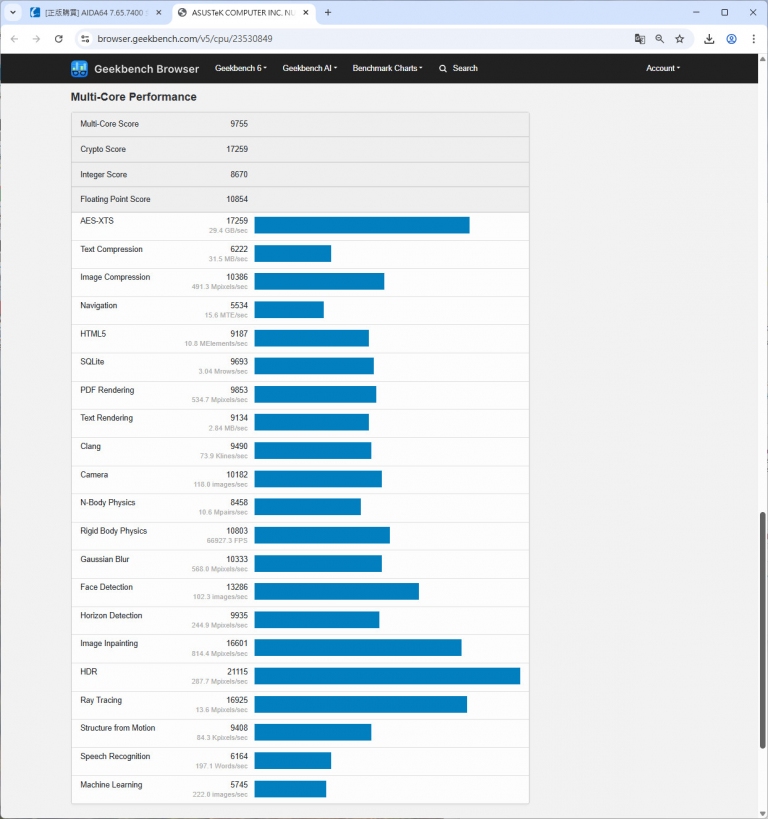This screenshot has width=768, height=819.
Task: Click the Image Inpainting label
Action: [x=109, y=643]
